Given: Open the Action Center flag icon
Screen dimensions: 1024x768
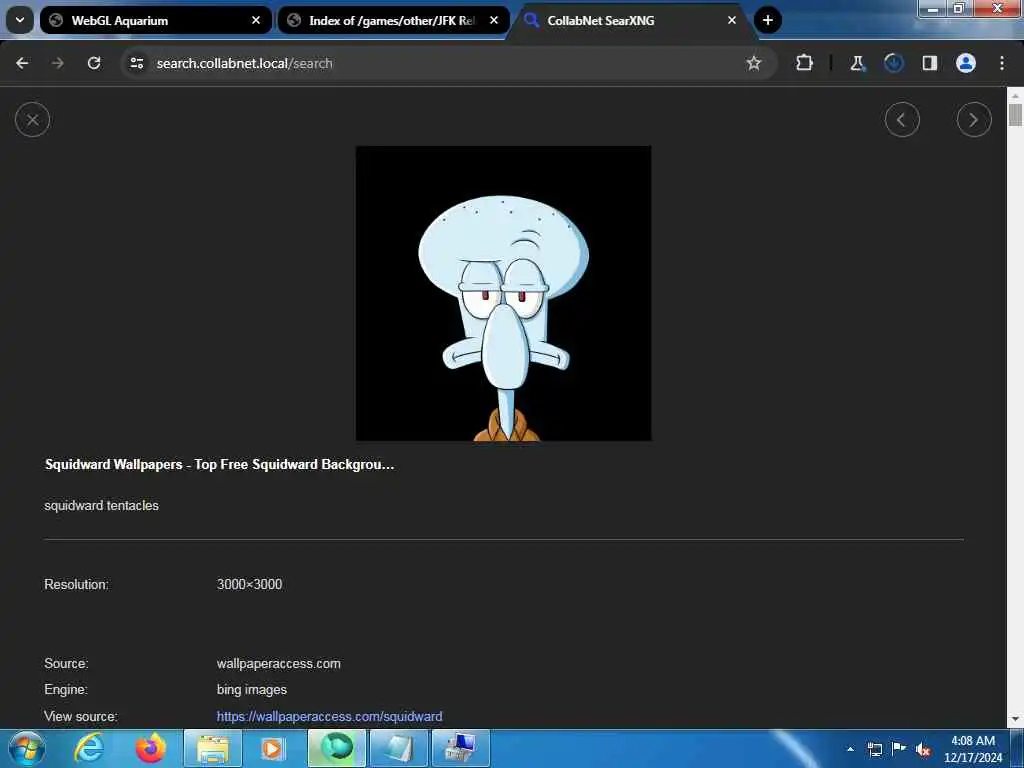Looking at the screenshot, I should point(899,748).
